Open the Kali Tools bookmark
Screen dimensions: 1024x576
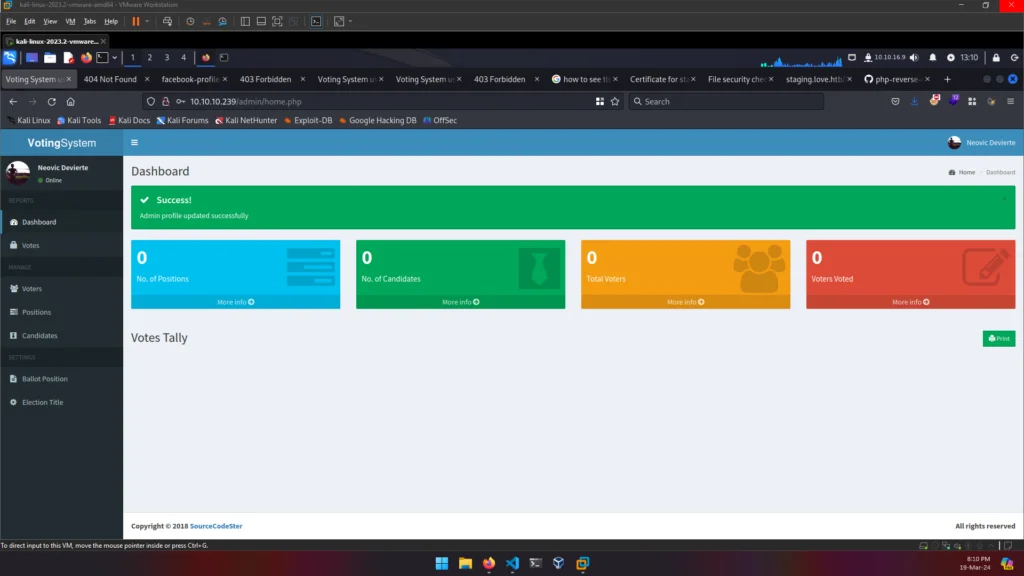tap(78, 120)
